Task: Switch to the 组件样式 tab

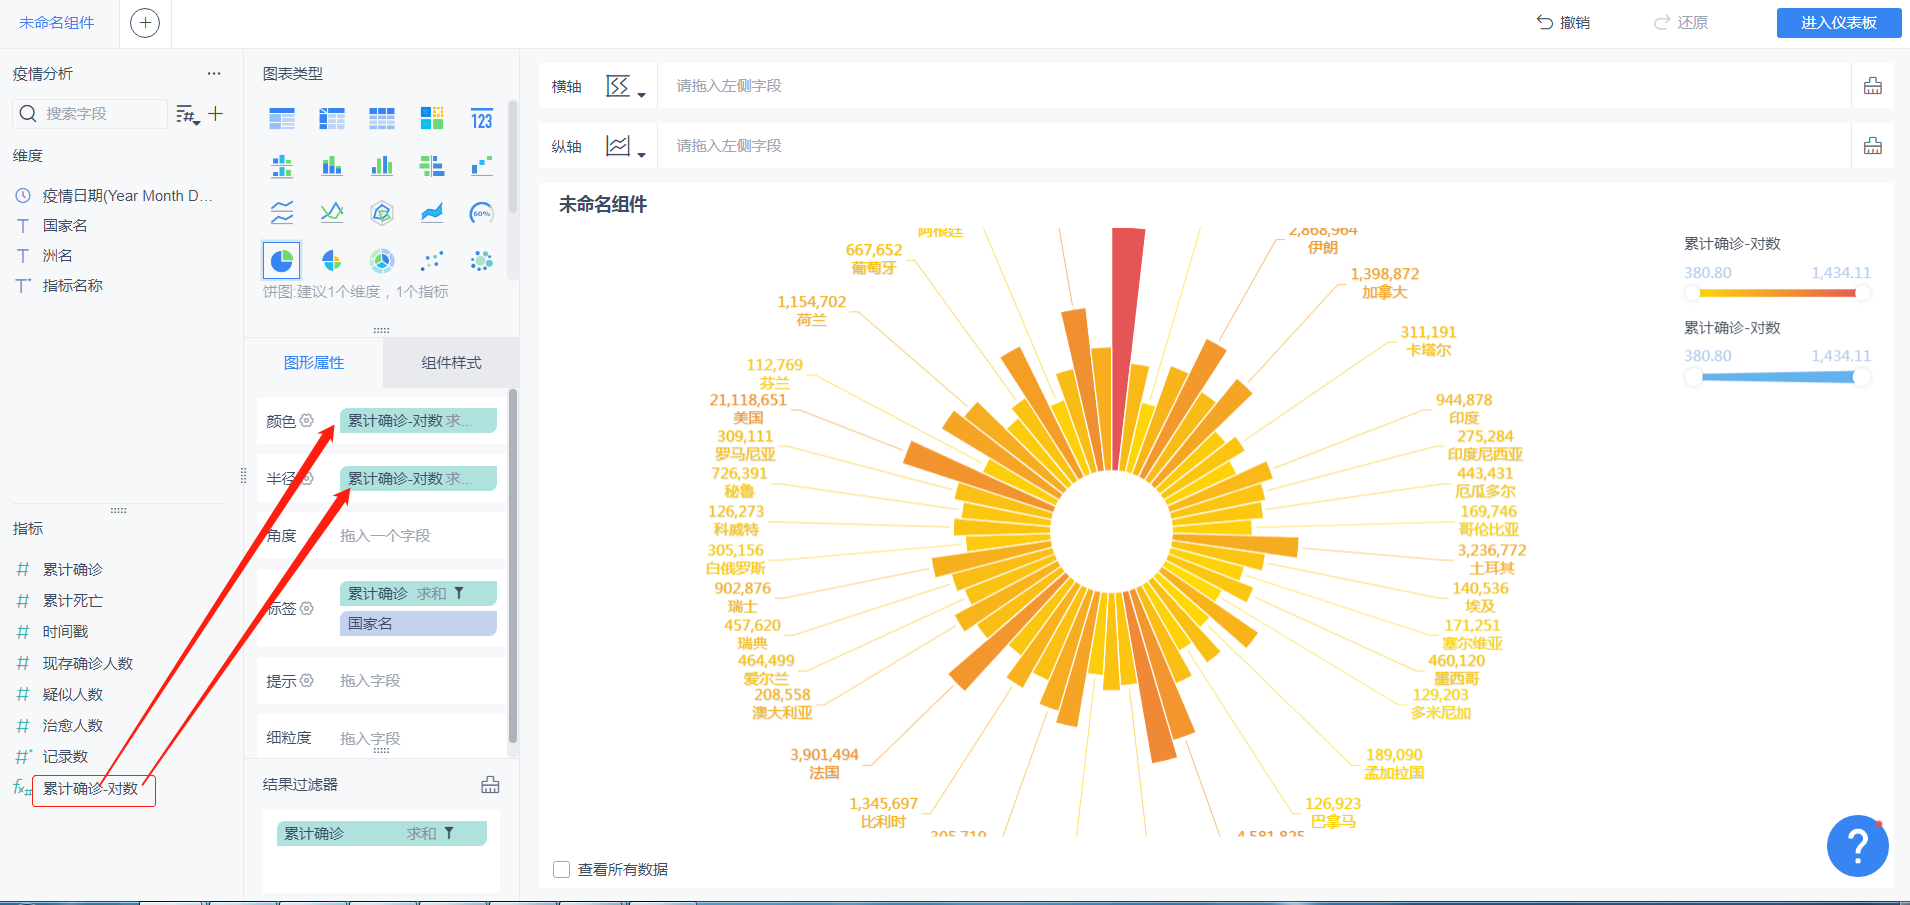Action: point(451,363)
